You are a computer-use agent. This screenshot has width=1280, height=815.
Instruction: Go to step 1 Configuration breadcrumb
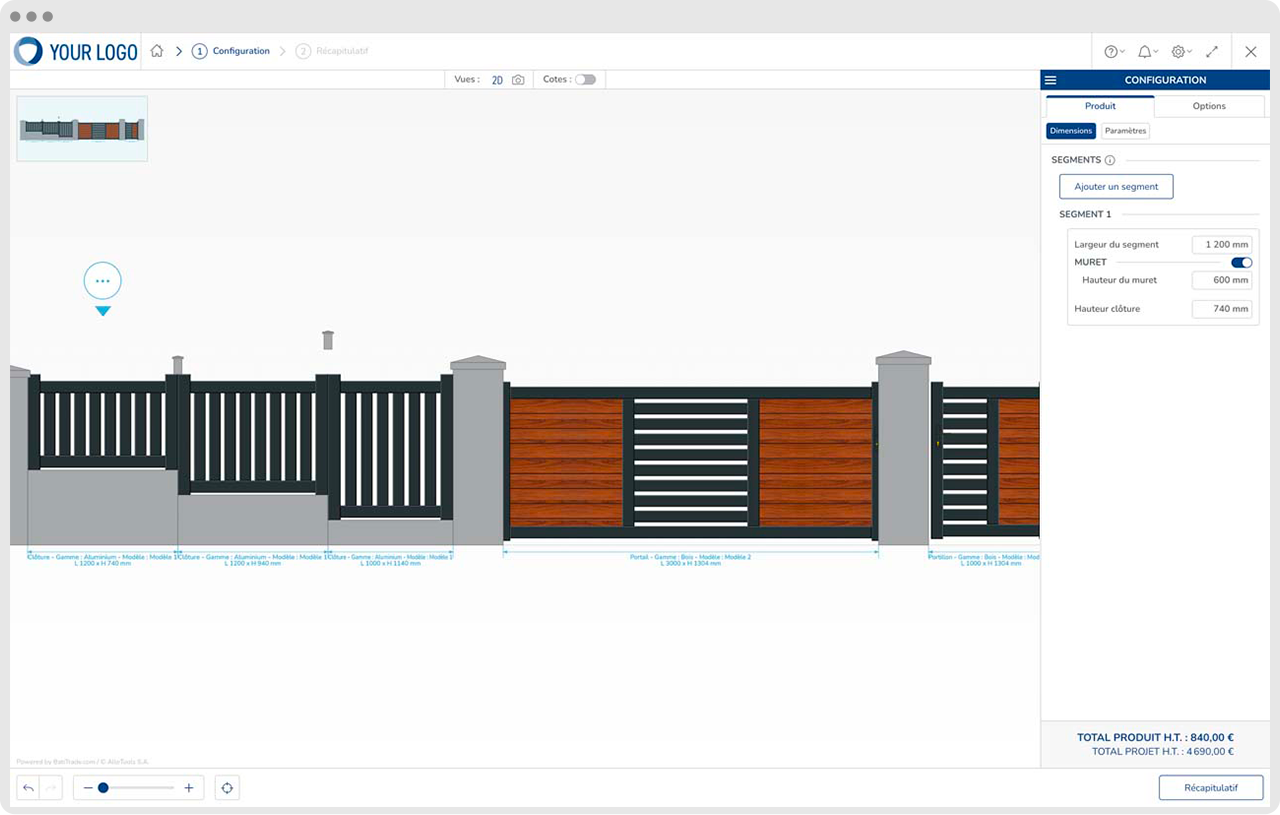pyautogui.click(x=231, y=51)
